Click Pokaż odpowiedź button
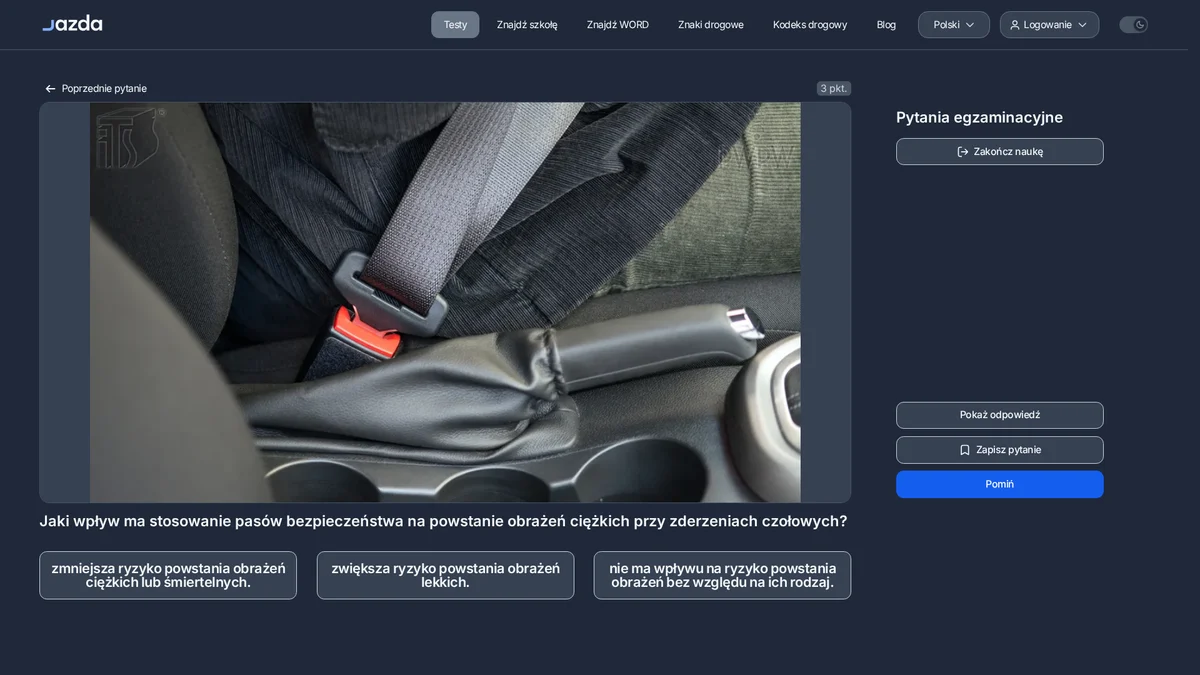 click(x=1000, y=415)
